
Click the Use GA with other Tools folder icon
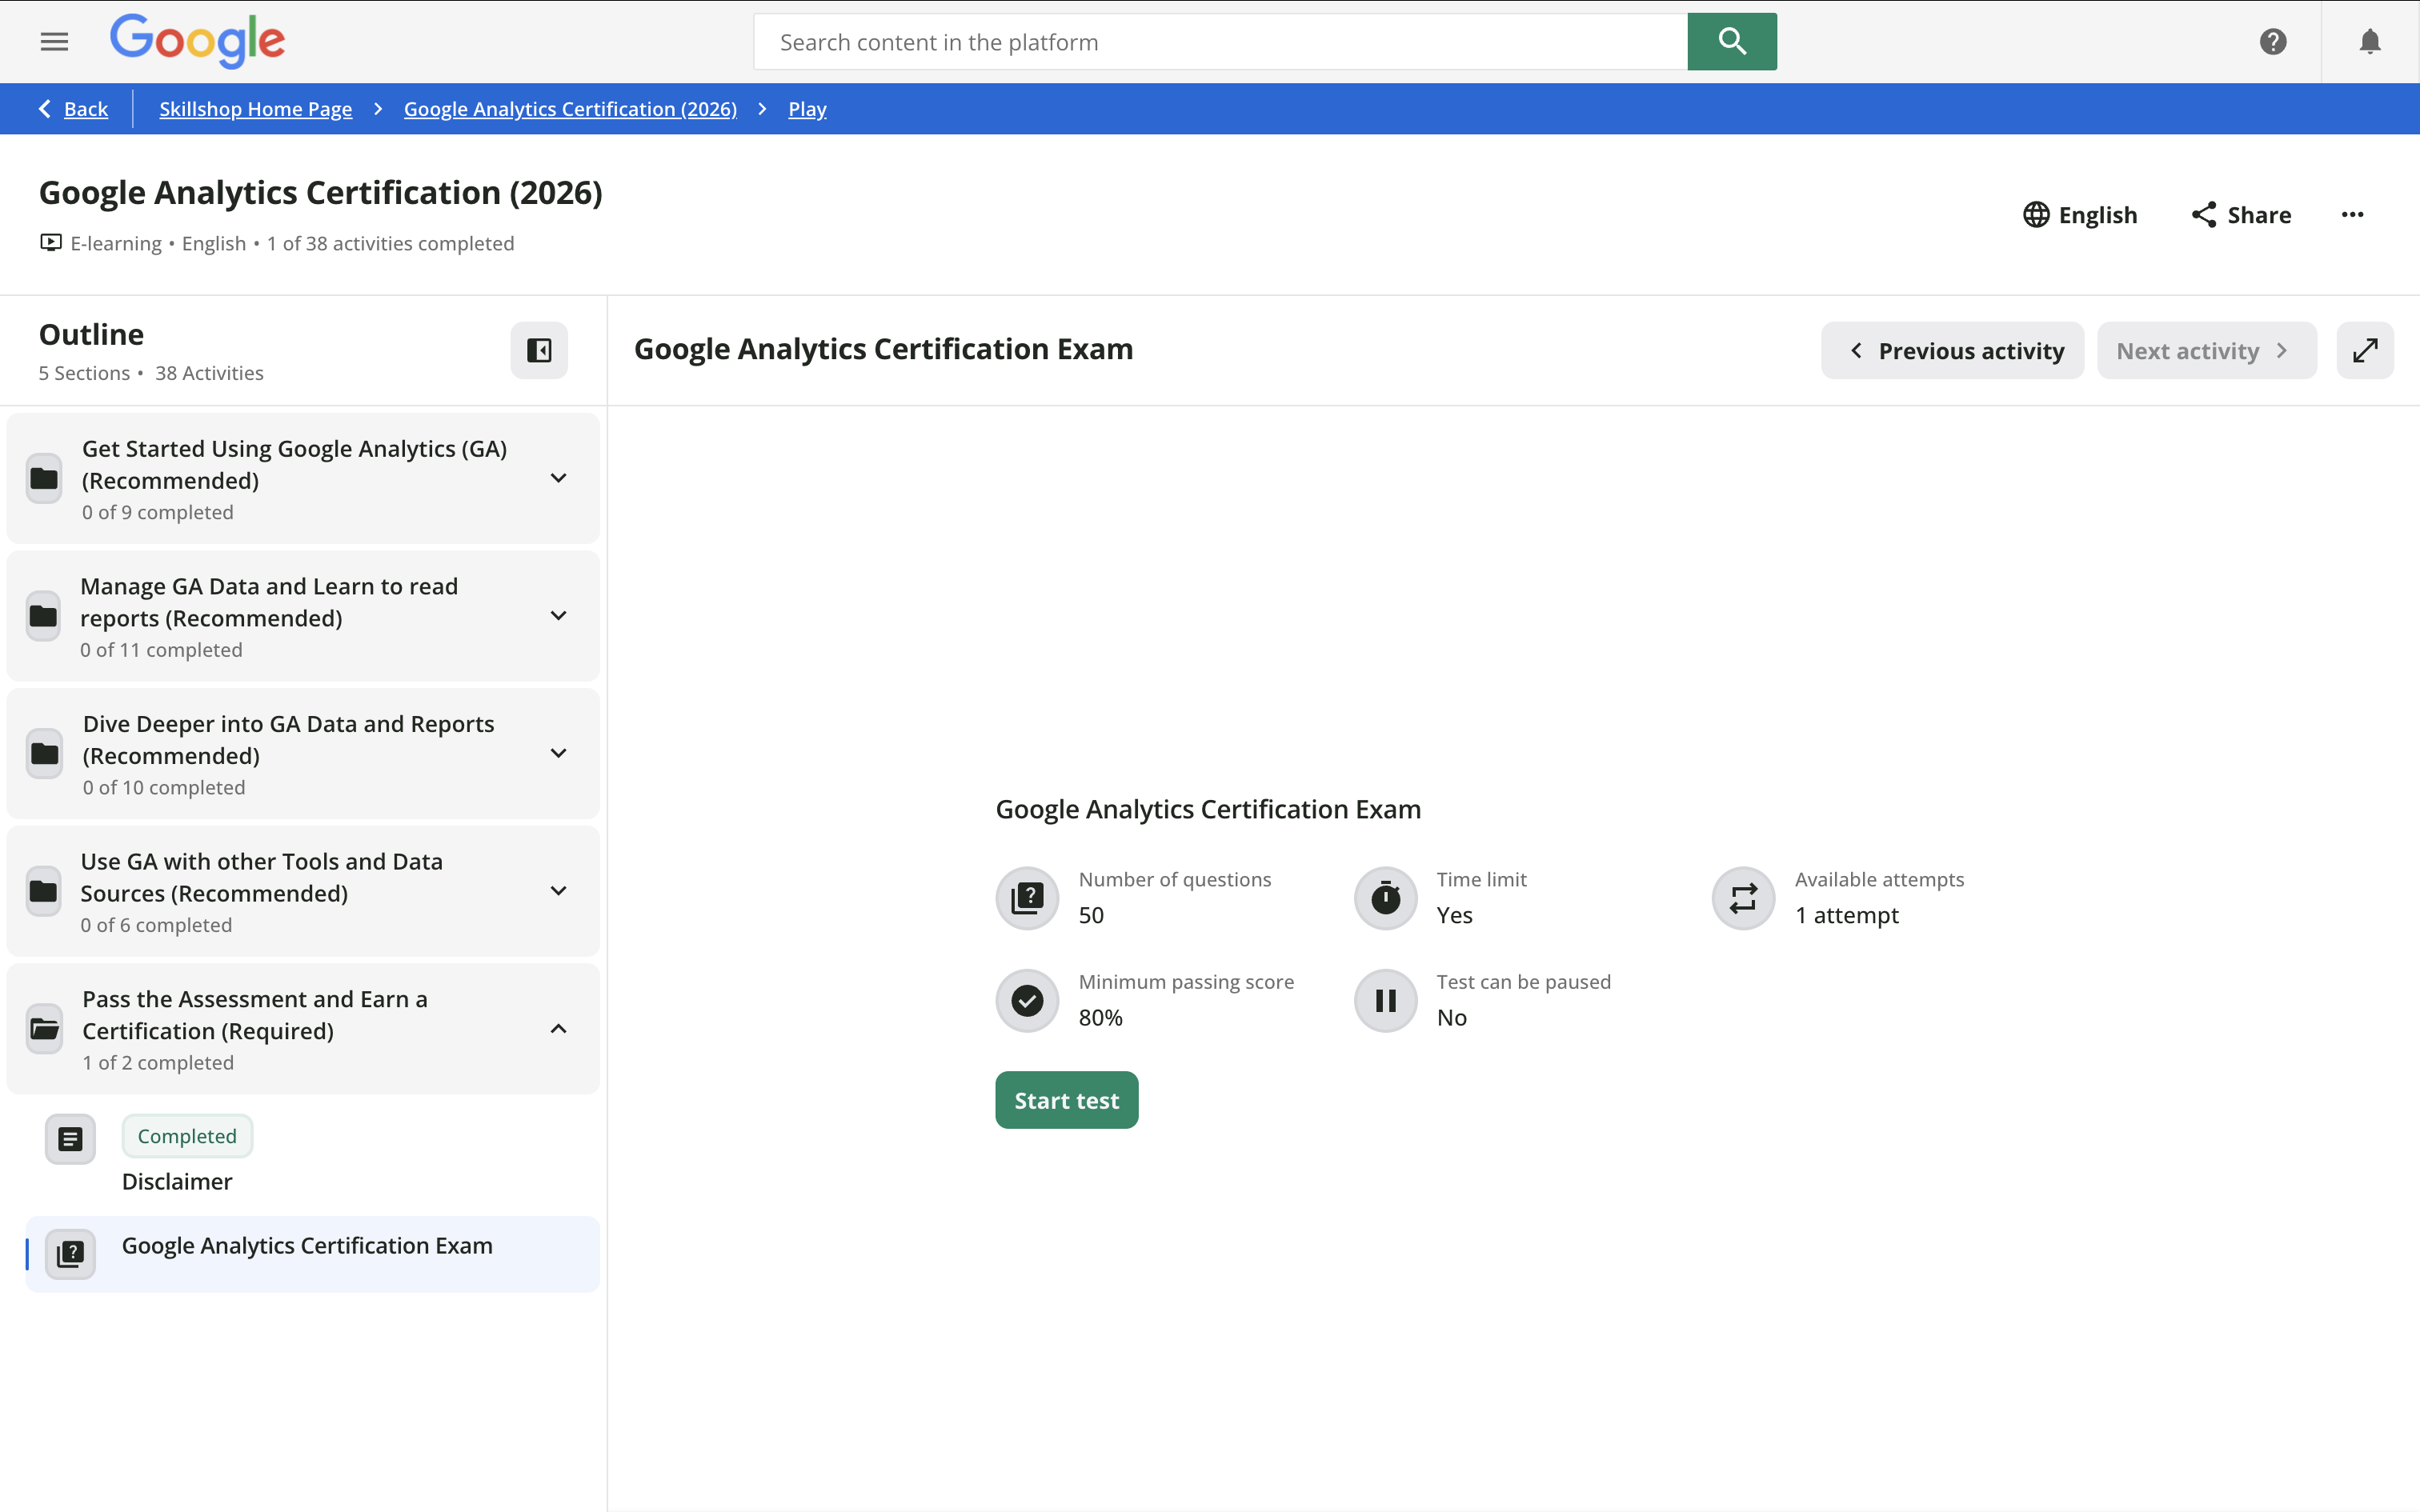coord(44,891)
